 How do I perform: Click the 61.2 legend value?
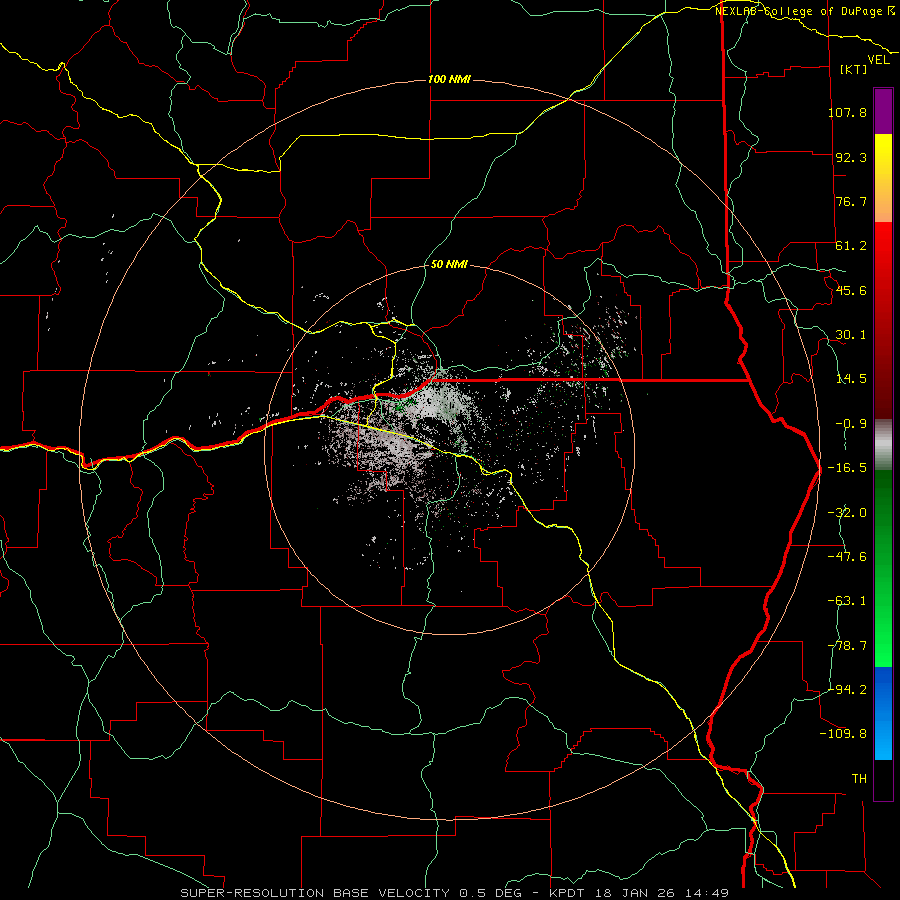point(851,246)
